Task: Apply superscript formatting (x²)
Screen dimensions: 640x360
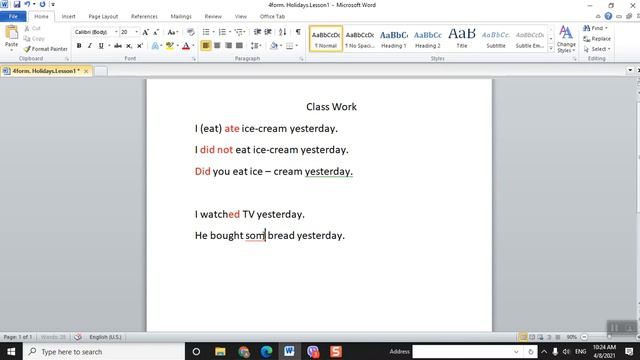Action: tap(140, 46)
